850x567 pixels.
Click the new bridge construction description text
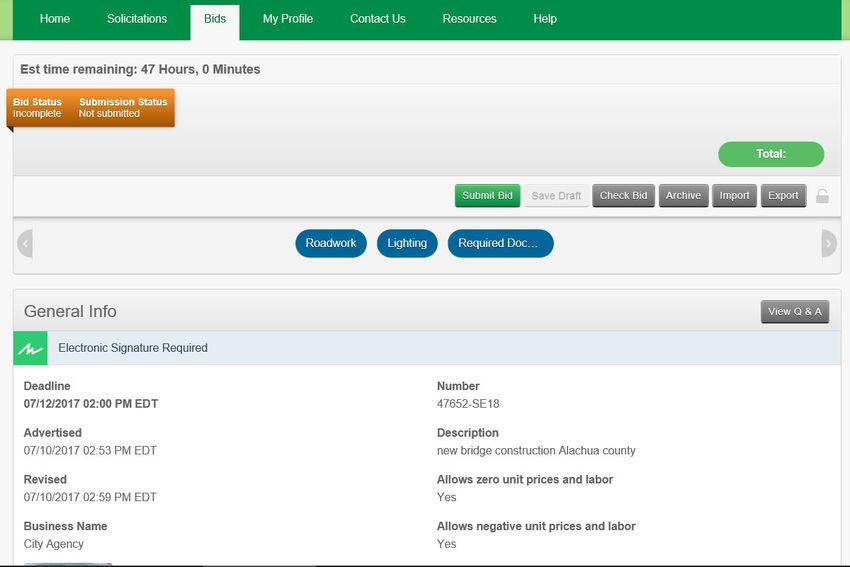(x=536, y=450)
